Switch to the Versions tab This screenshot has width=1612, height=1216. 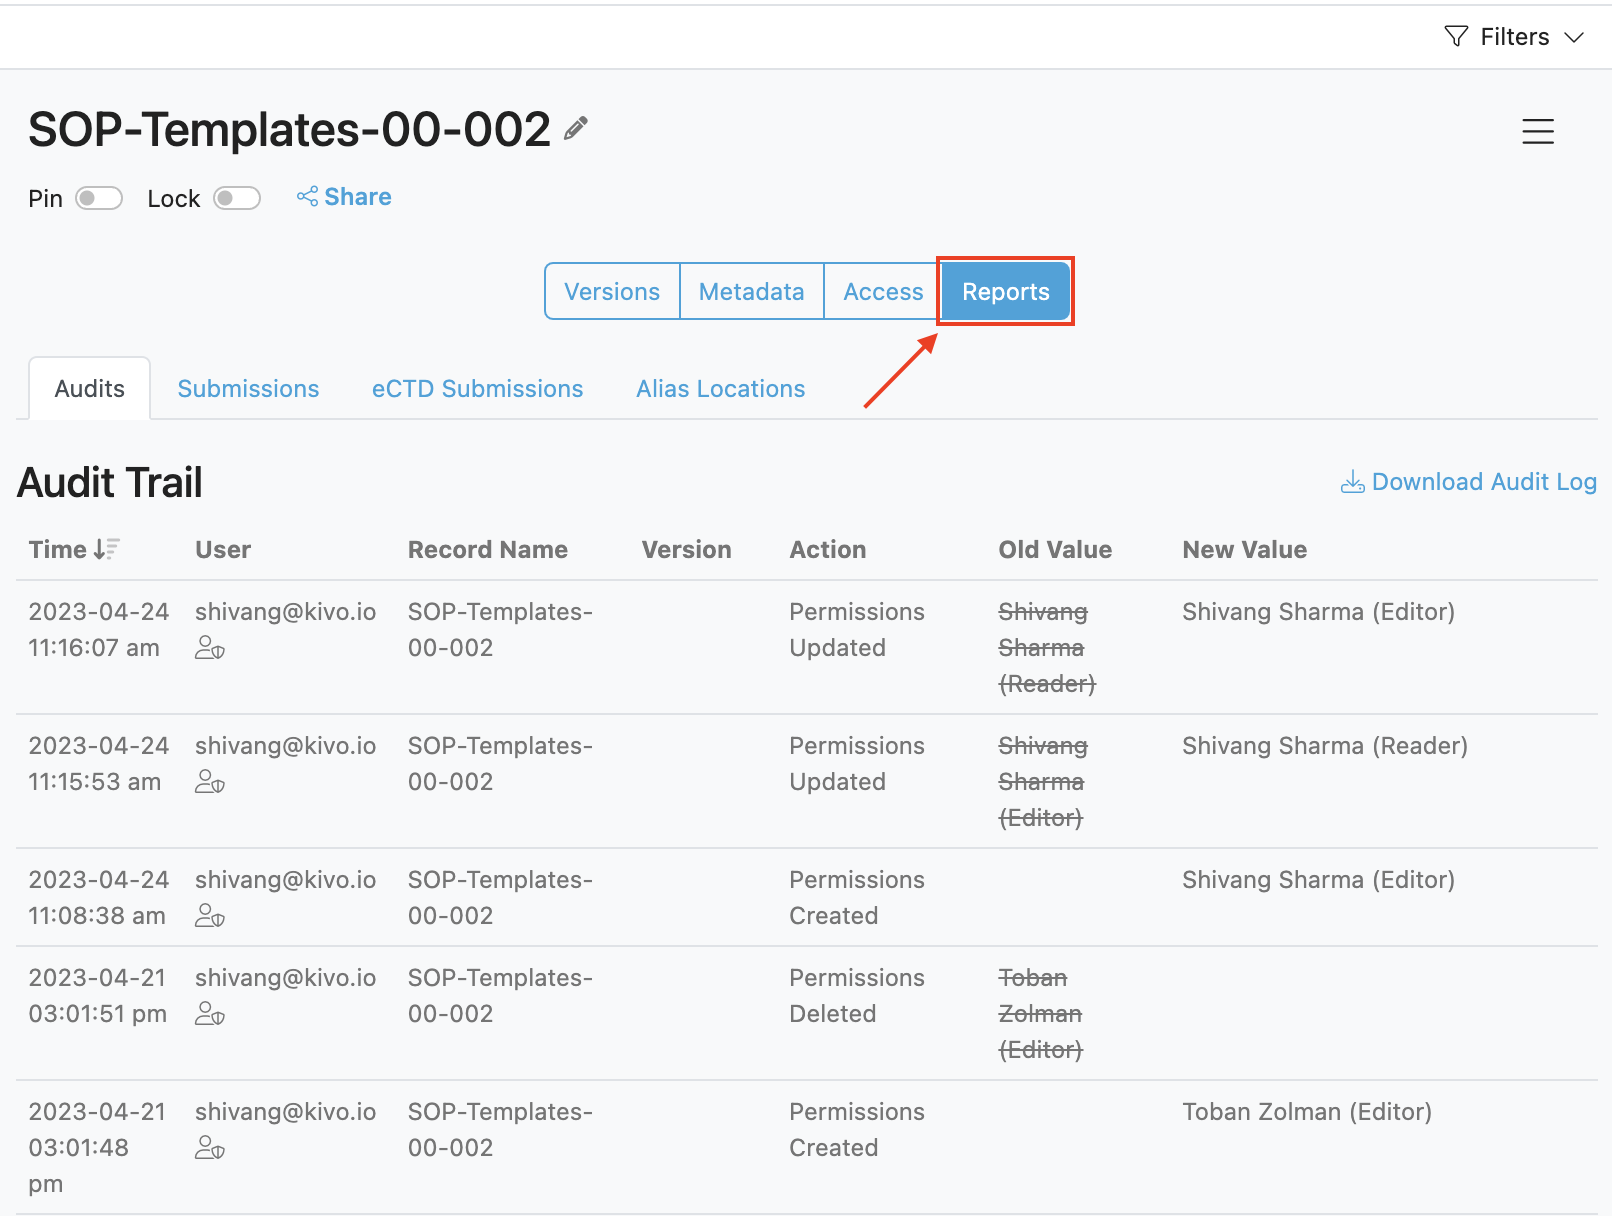click(612, 292)
